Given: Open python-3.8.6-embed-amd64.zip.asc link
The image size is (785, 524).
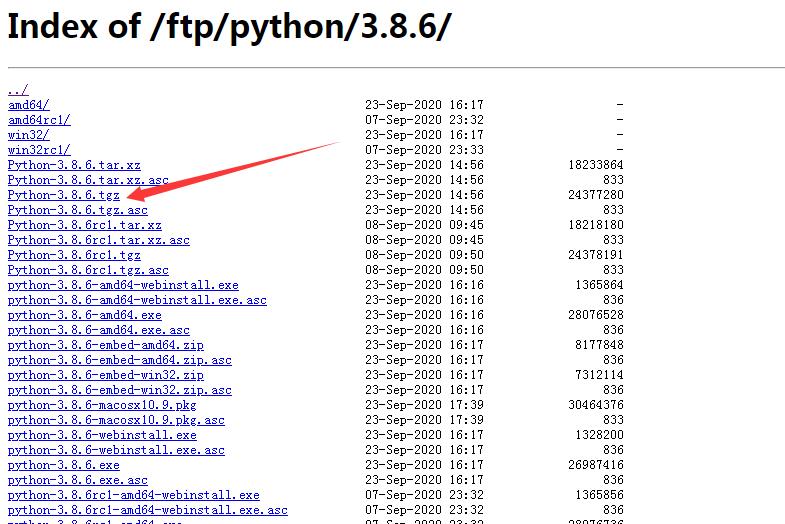Looking at the screenshot, I should tap(120, 360).
